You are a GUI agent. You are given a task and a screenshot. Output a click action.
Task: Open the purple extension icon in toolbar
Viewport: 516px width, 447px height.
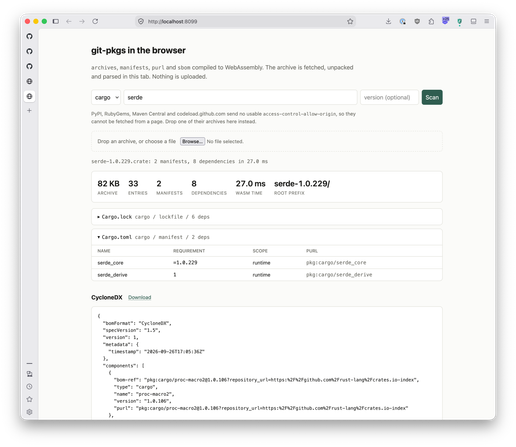445,21
